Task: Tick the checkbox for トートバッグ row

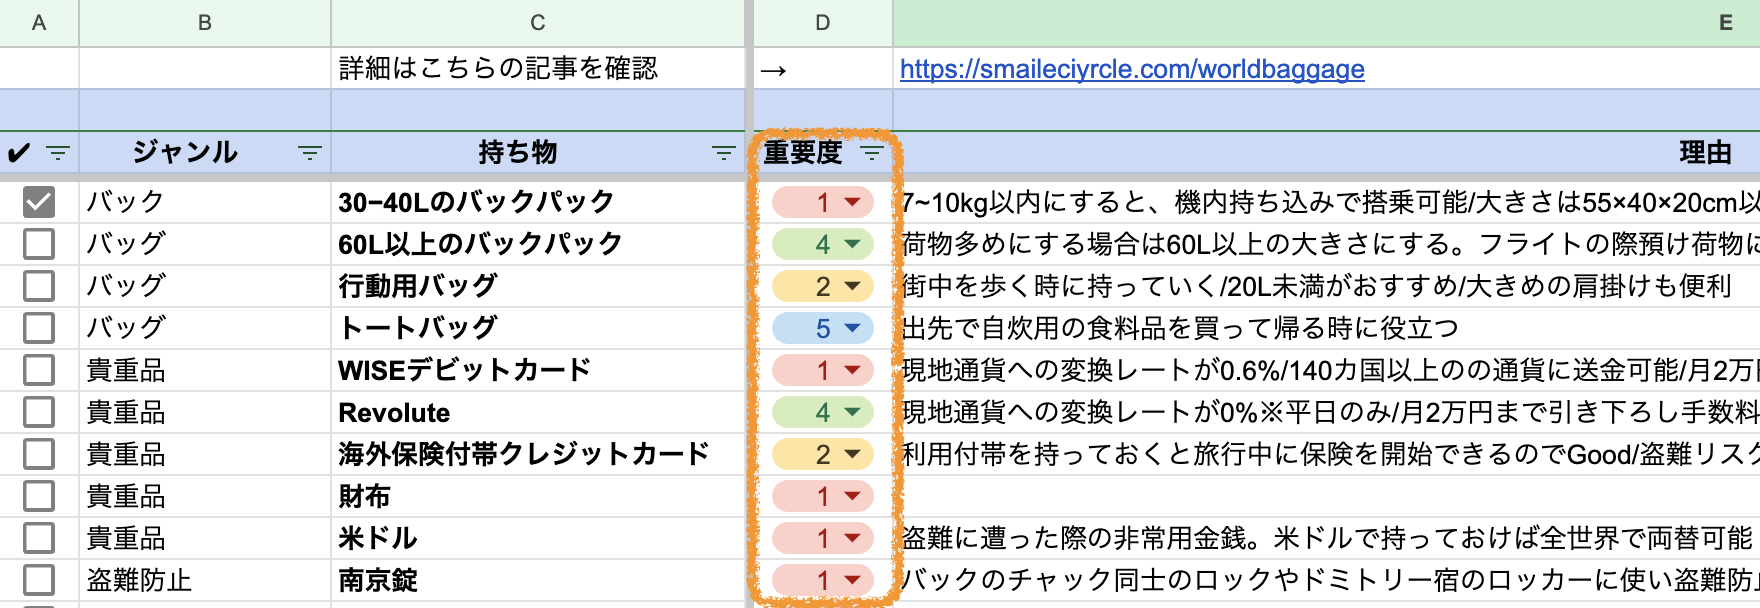Action: click(x=39, y=328)
